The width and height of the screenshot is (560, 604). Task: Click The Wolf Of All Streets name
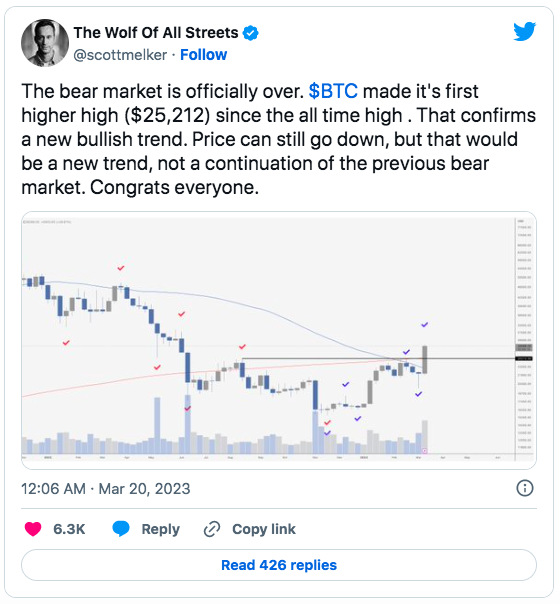coord(156,33)
